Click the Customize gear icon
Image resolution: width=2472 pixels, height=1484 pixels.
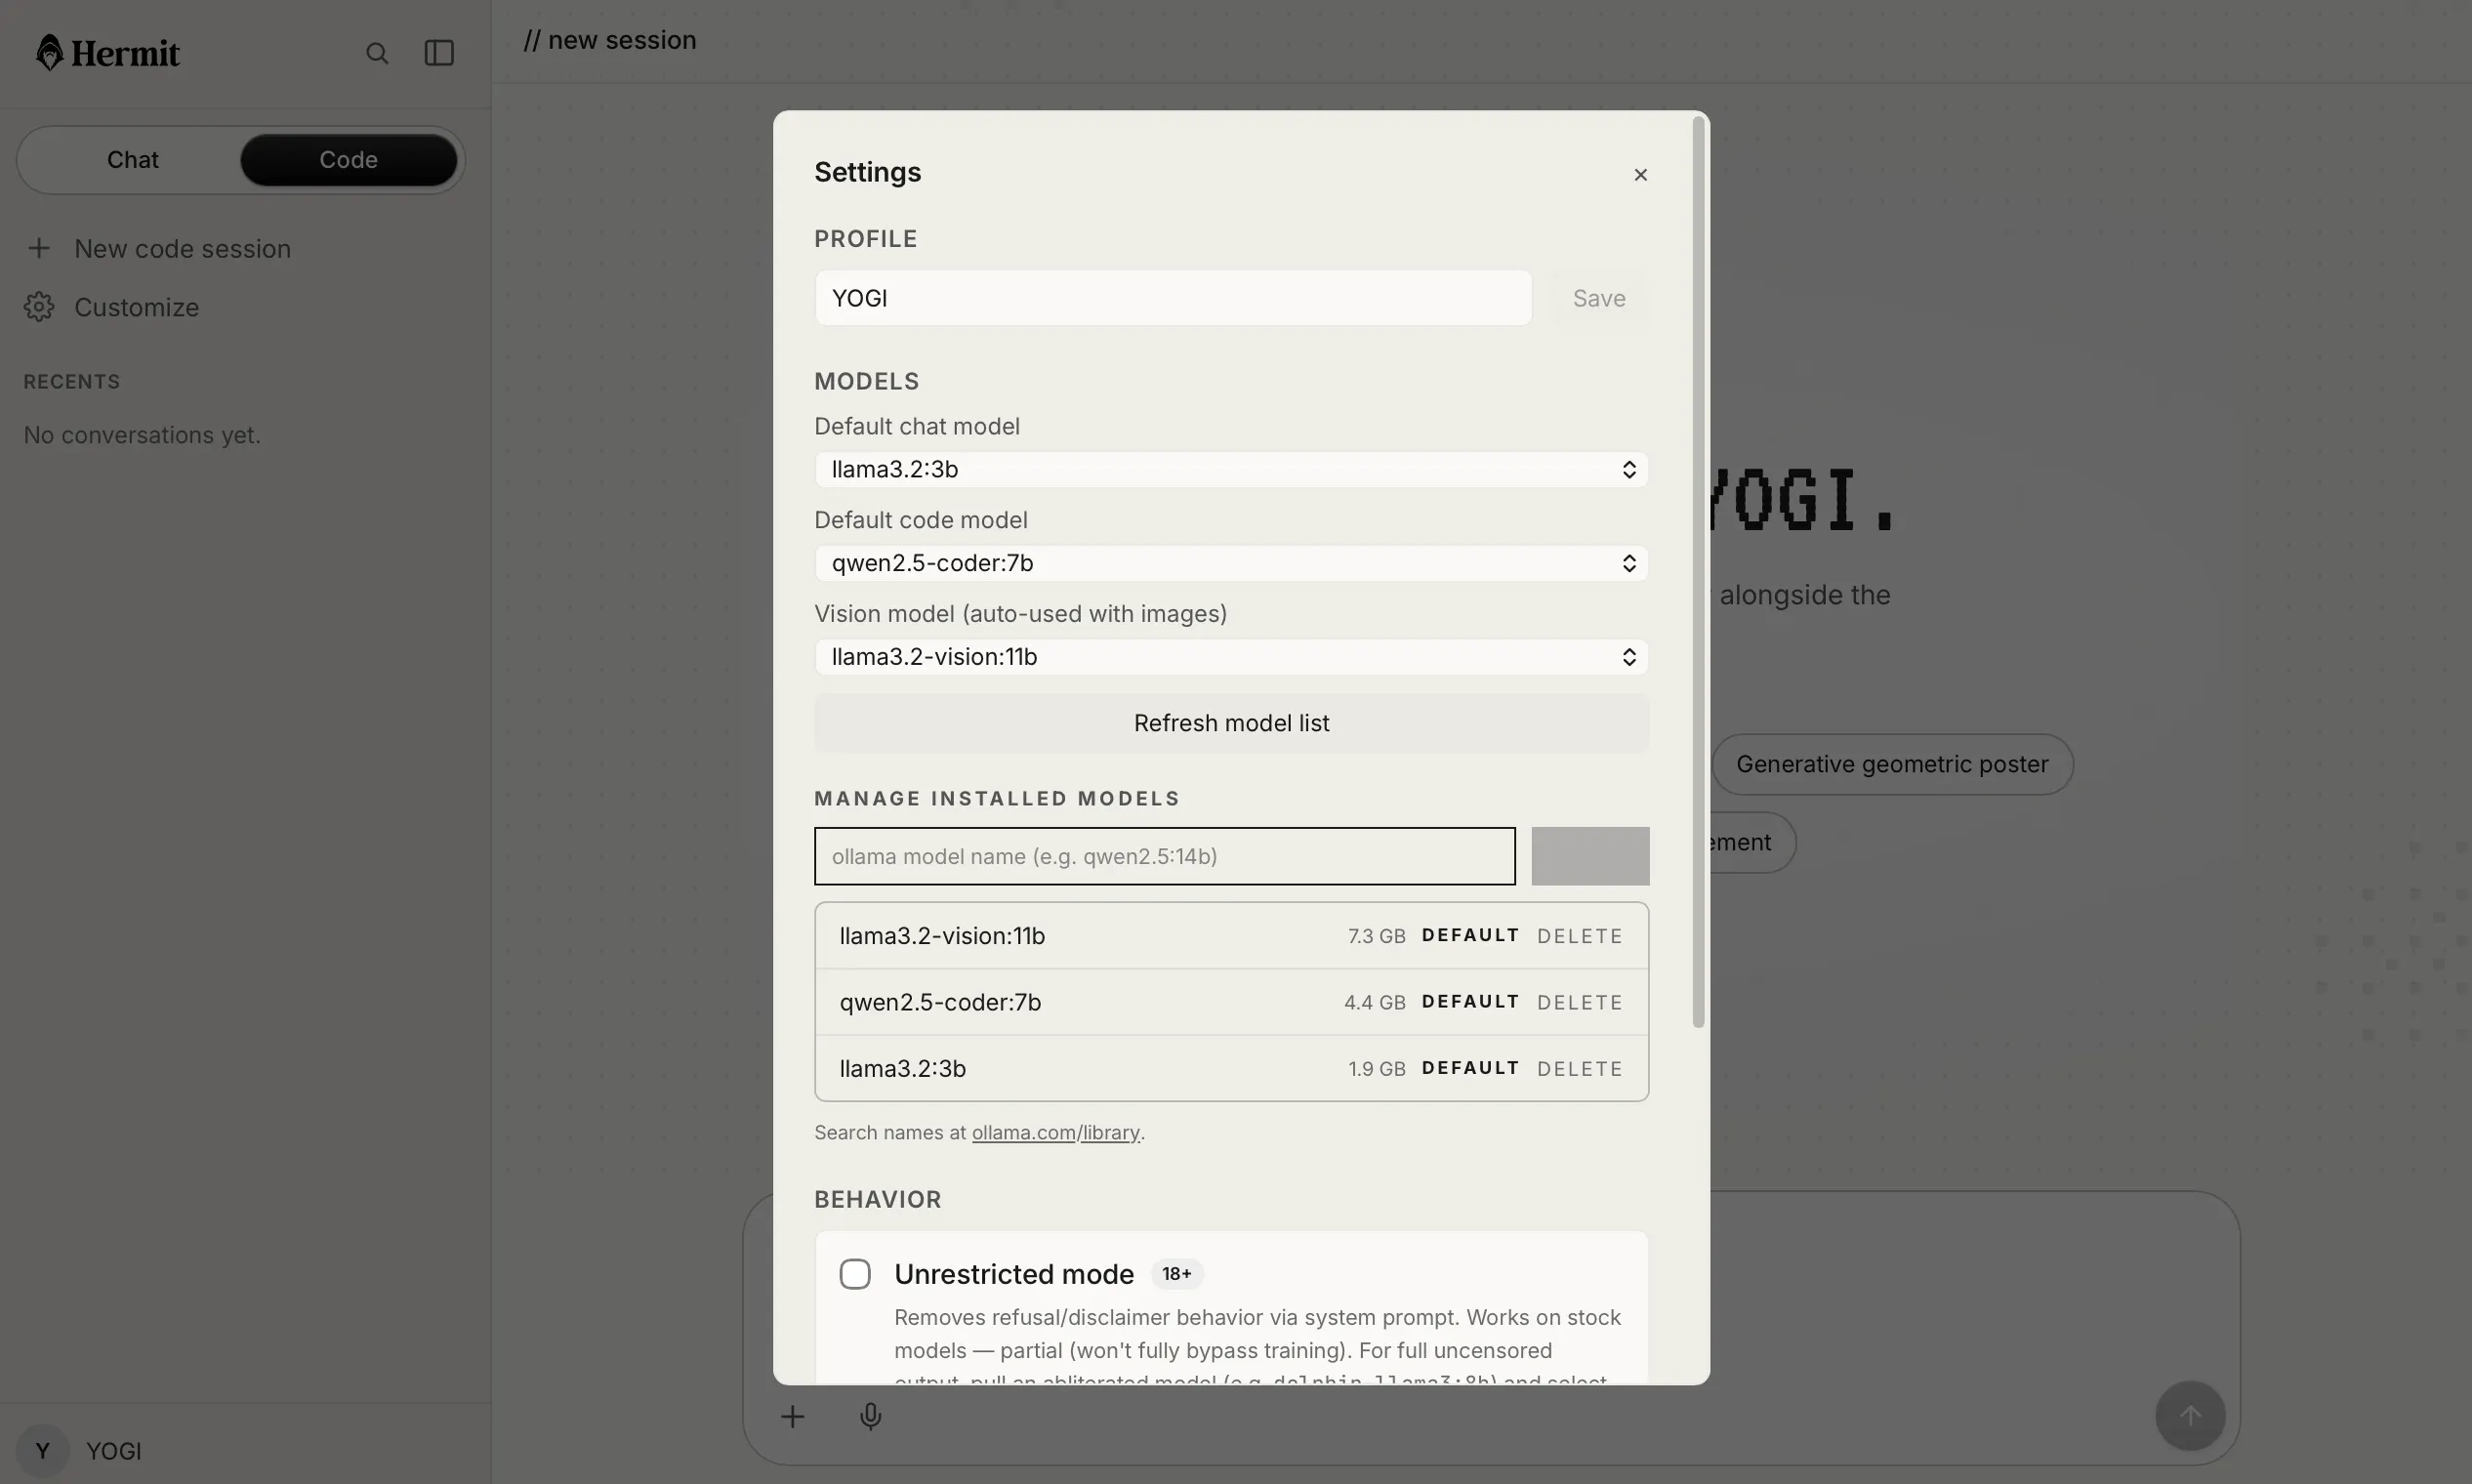(39, 307)
